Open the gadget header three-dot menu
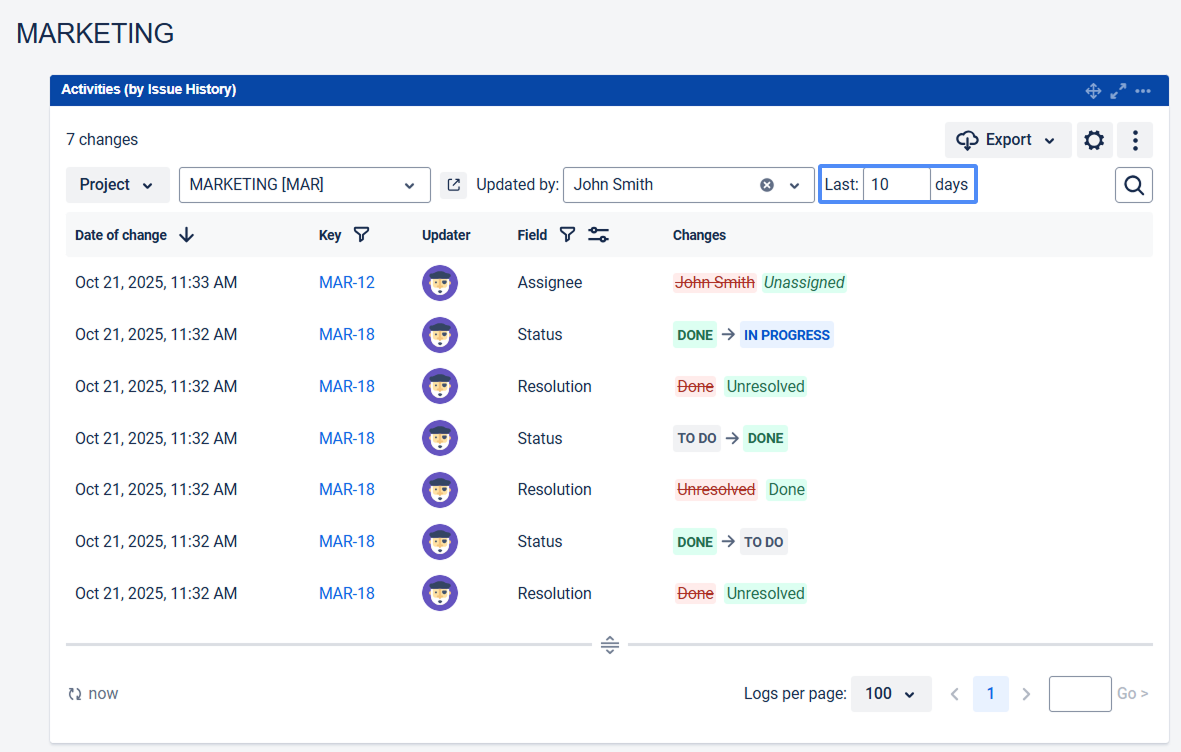Image resolution: width=1181 pixels, height=752 pixels. point(1143,91)
